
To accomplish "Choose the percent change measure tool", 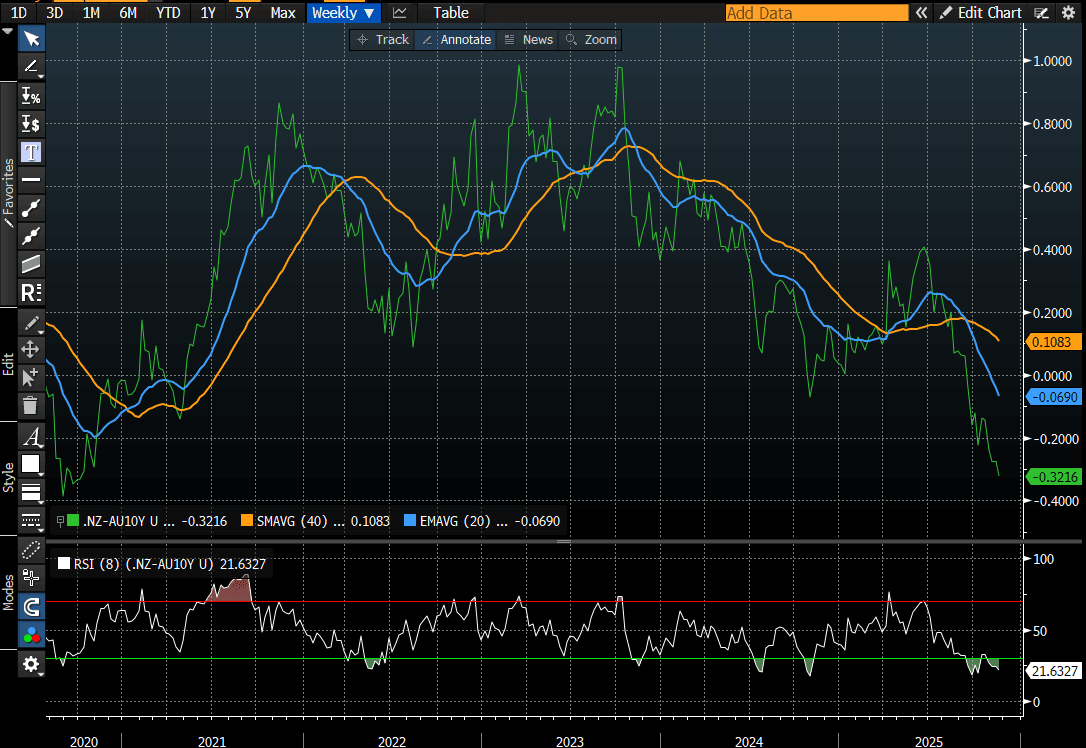I will (x=32, y=96).
